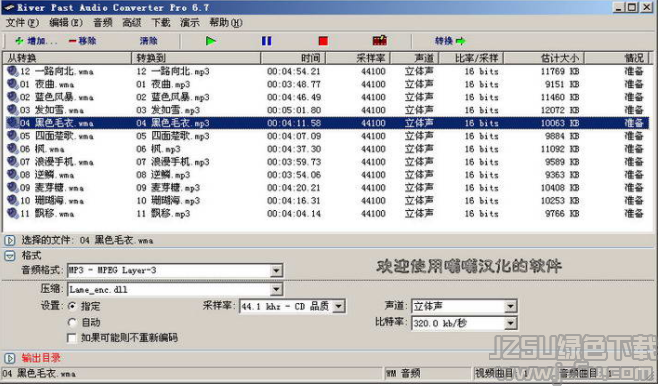Click the red 输出目录 label

click(x=41, y=358)
